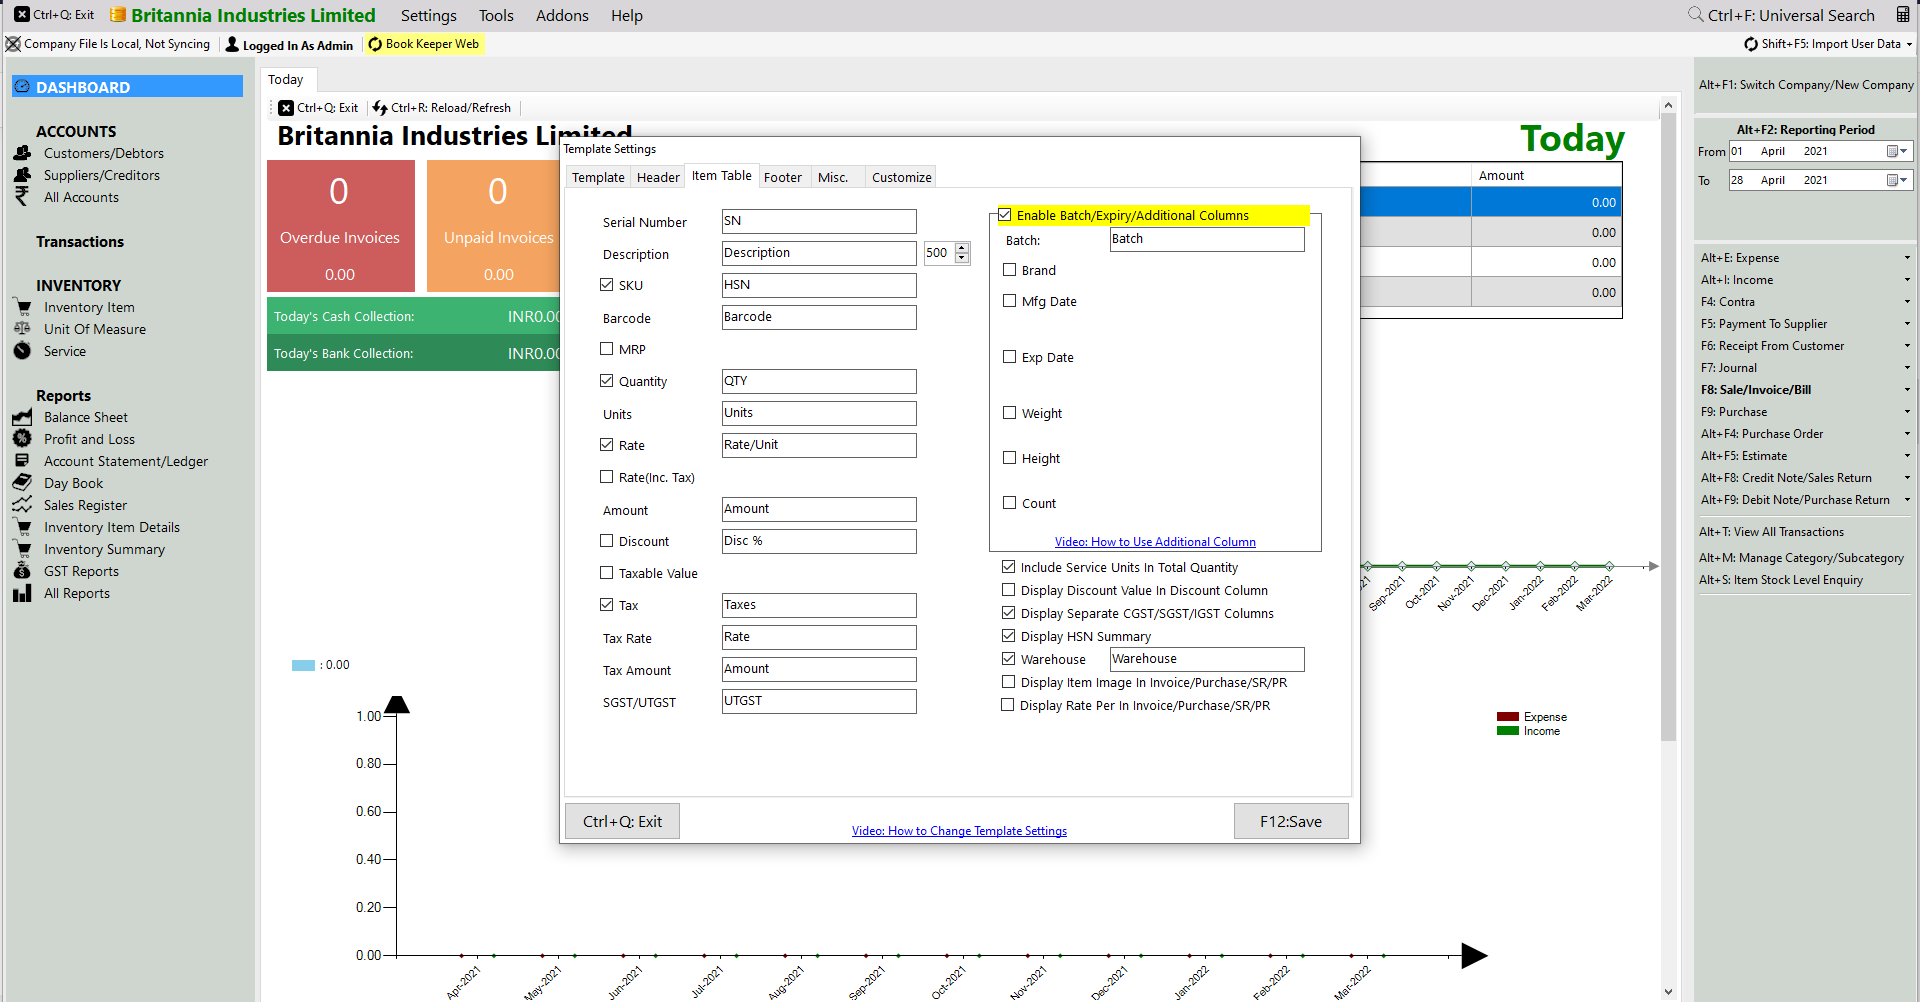
Task: Click the Income green legend swatch
Action: 1508,731
